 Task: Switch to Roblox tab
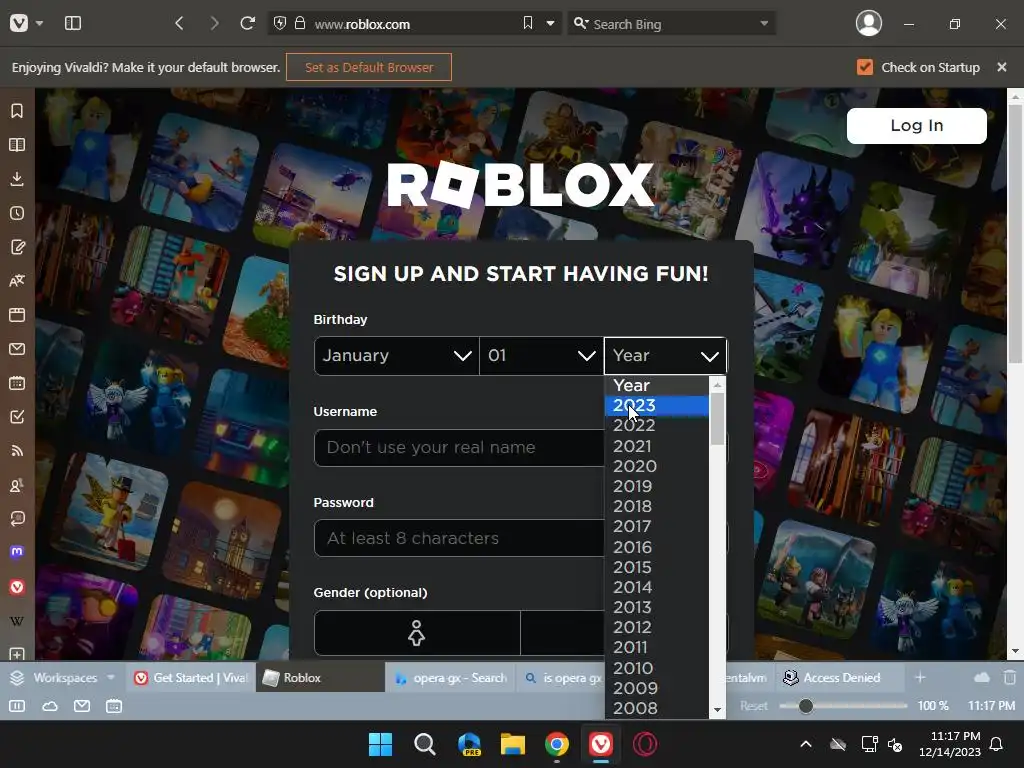coord(320,678)
